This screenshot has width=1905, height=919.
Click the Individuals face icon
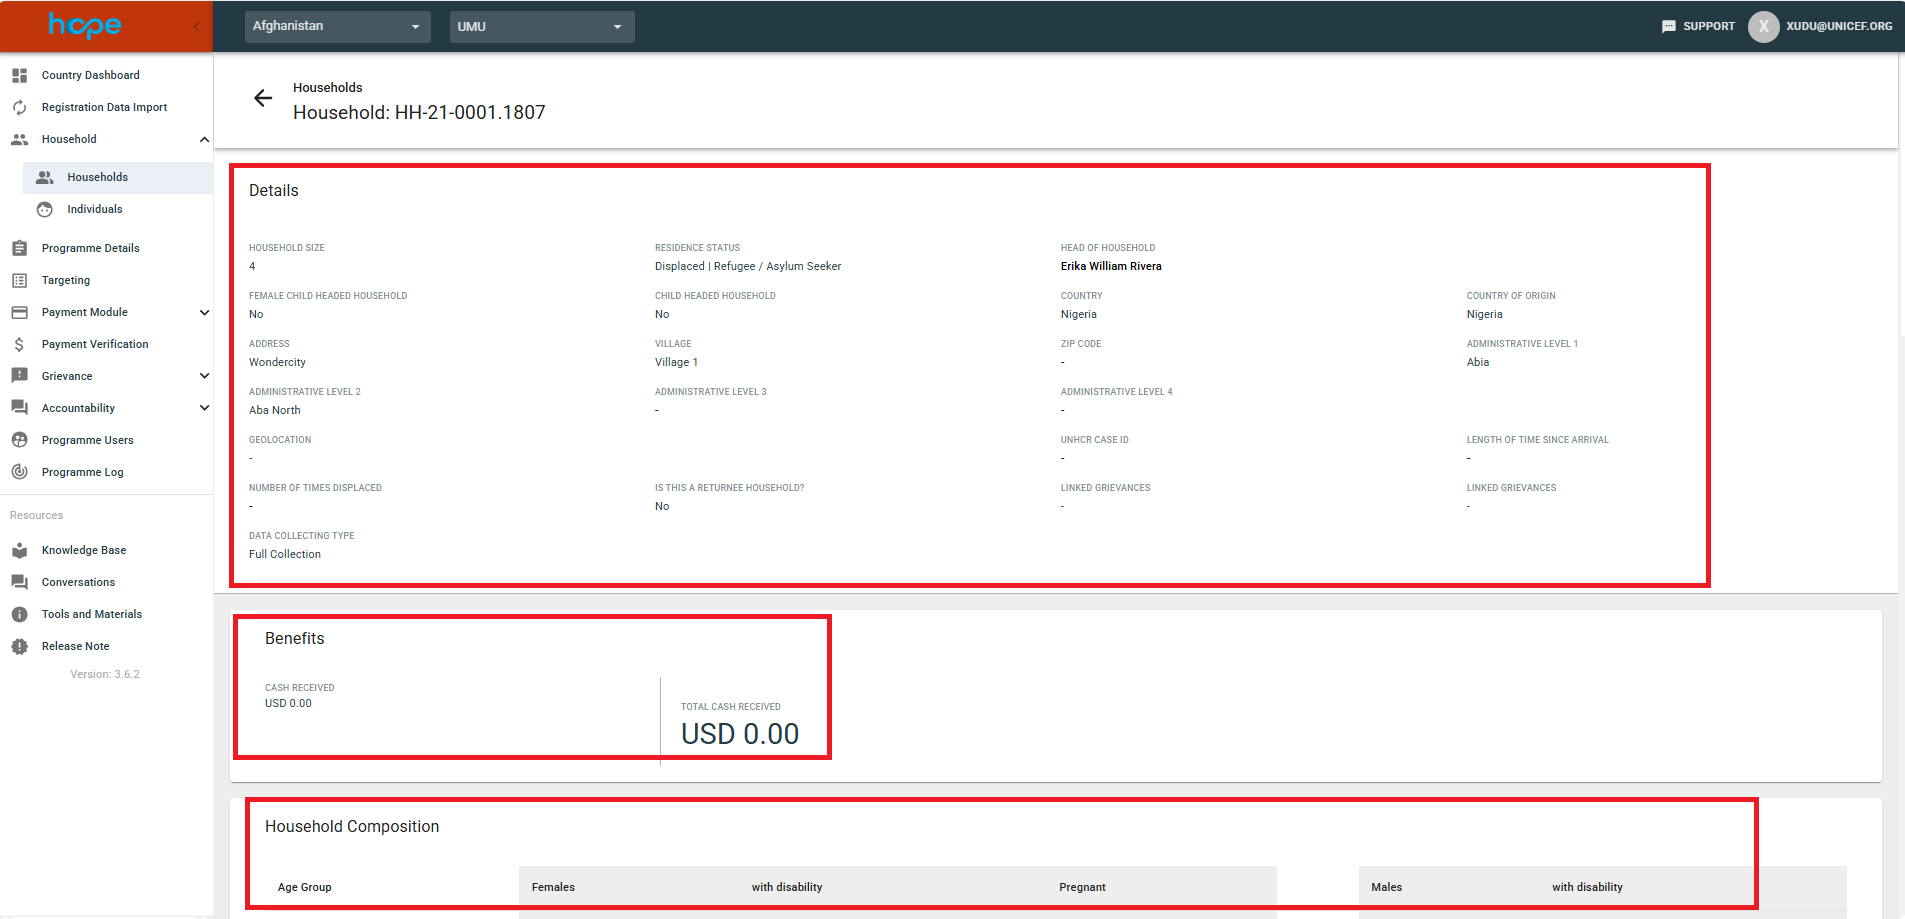45,209
